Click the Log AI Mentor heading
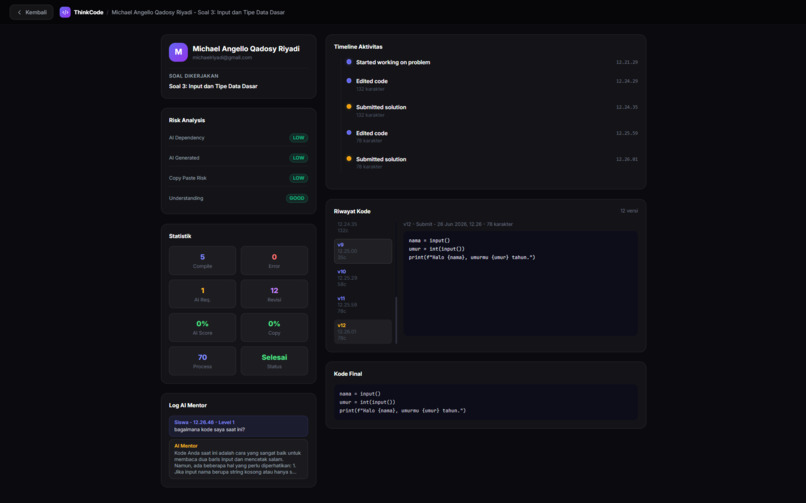The image size is (806, 503). pos(188,405)
